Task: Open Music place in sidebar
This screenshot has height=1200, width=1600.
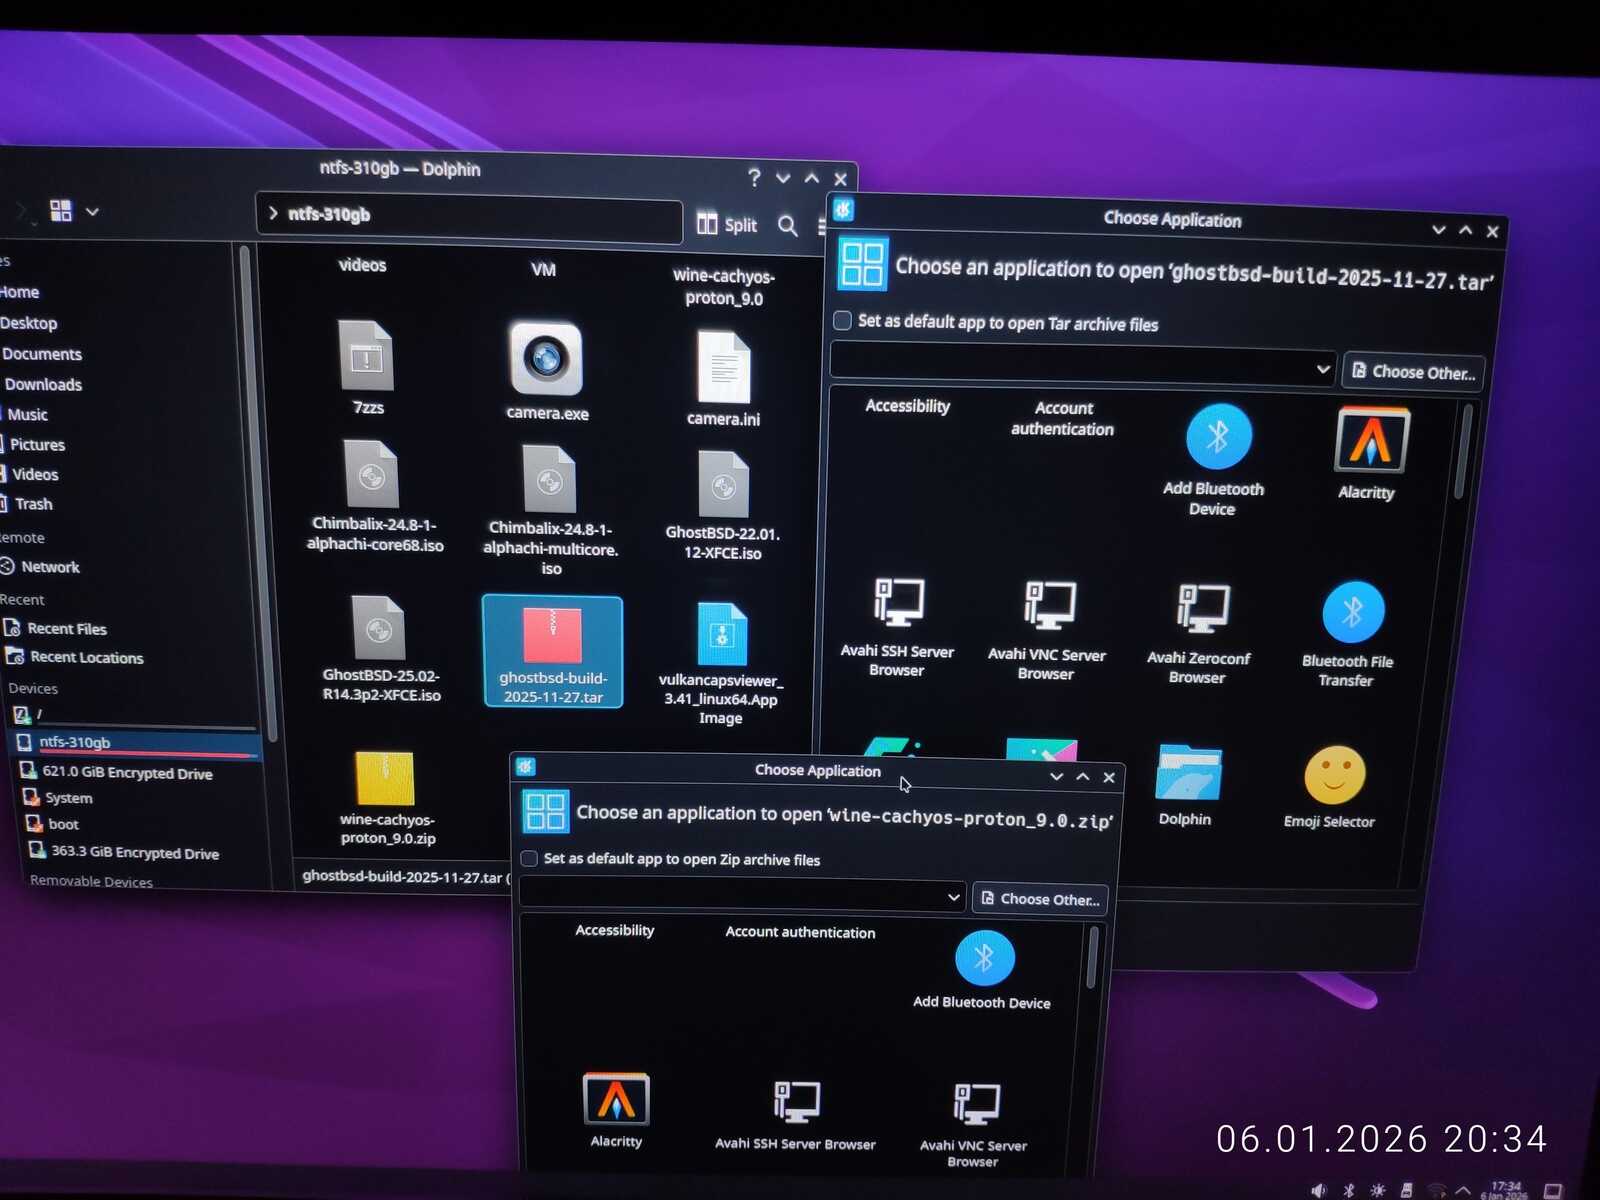Action: [x=25, y=414]
